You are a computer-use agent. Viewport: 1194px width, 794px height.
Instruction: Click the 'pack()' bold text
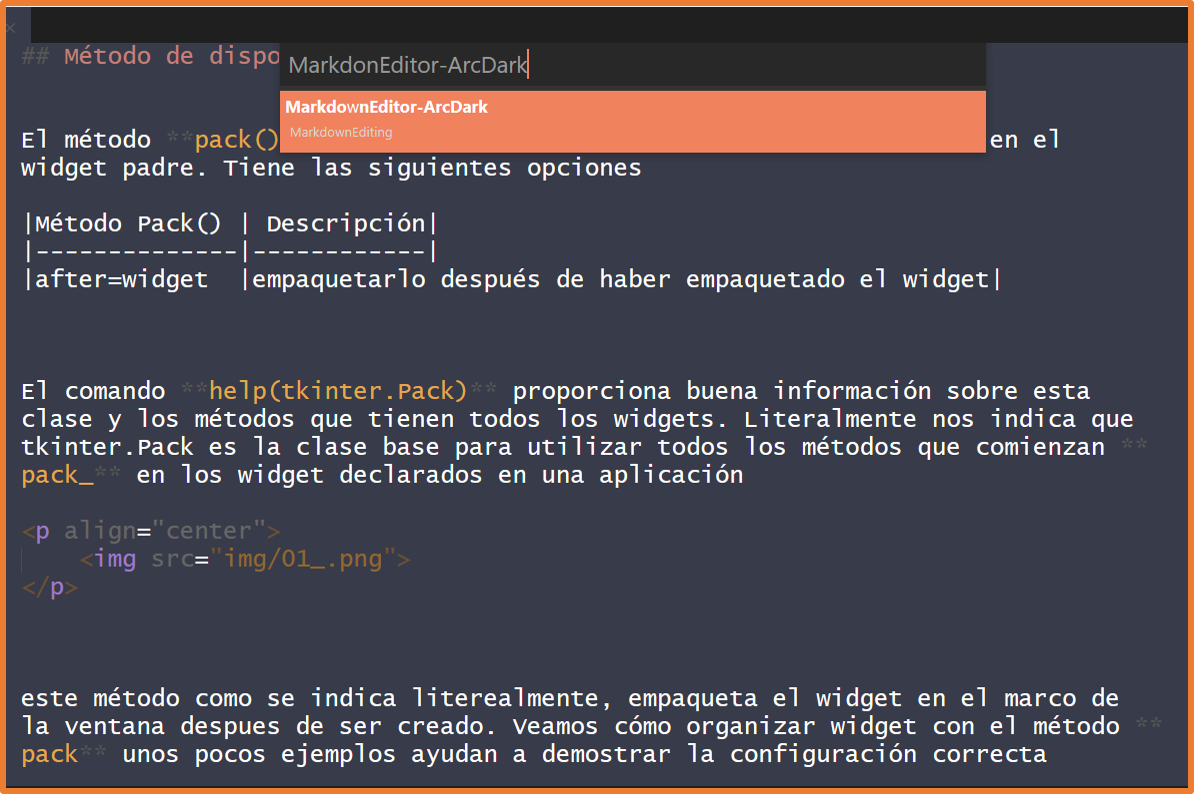tap(237, 140)
